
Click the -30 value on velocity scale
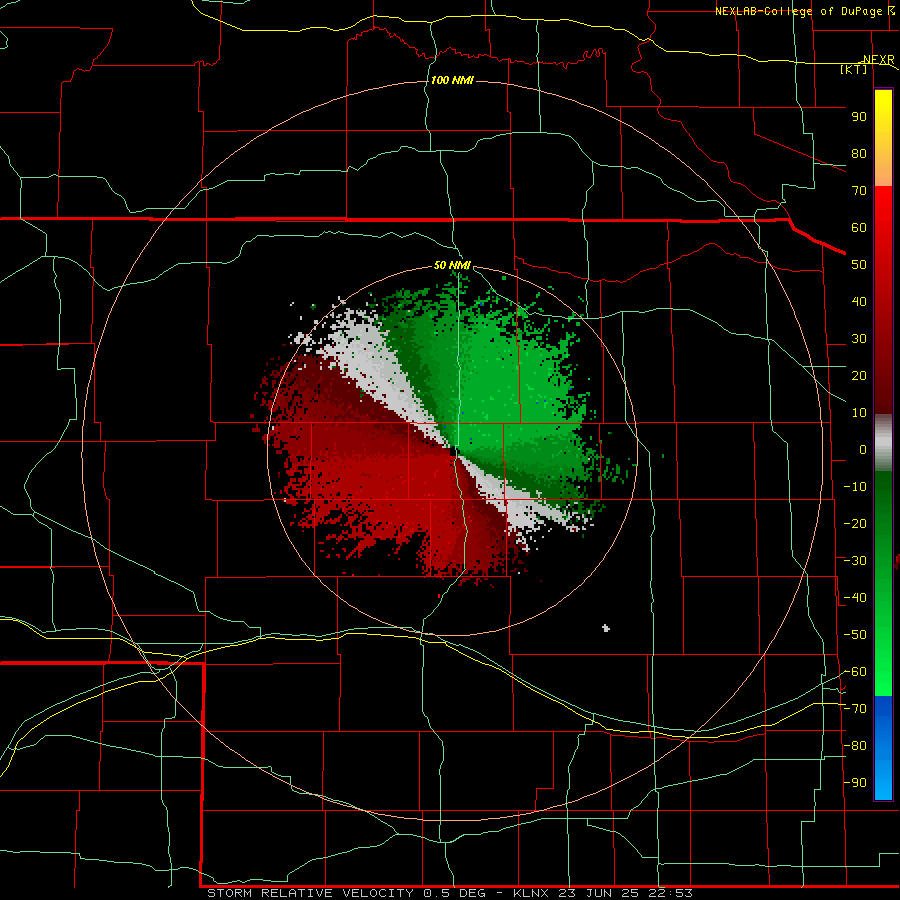coord(855,561)
